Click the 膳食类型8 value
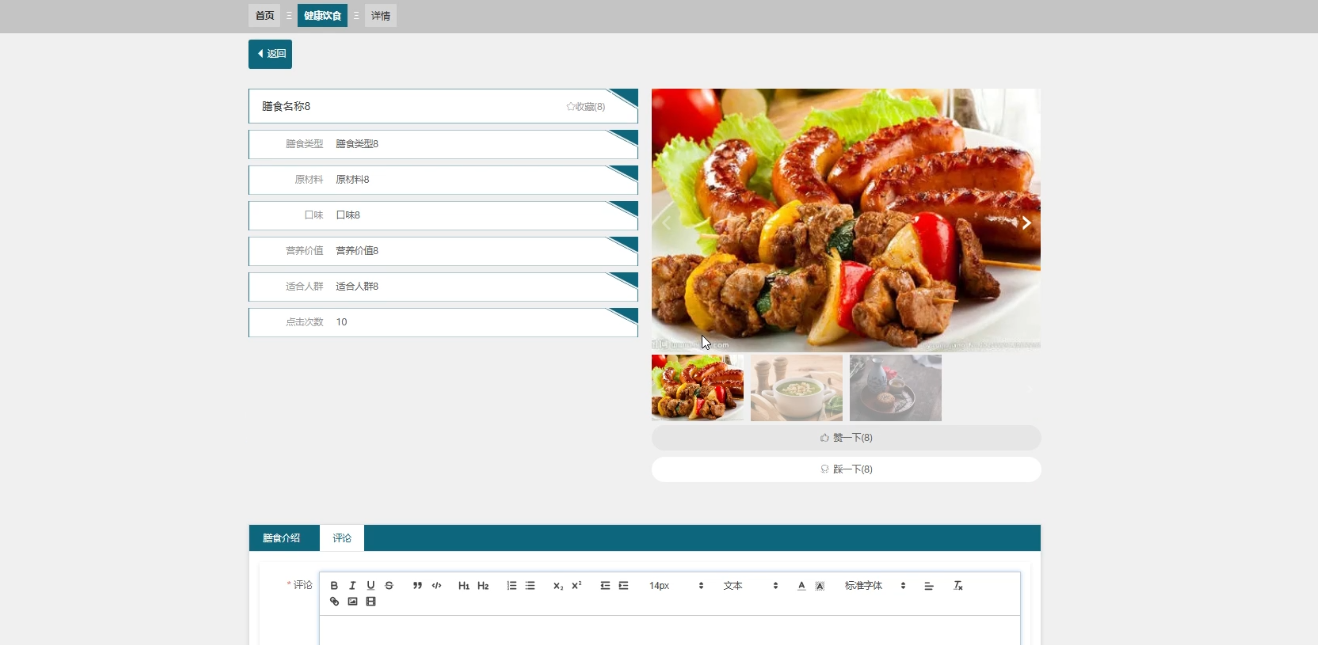 click(357, 144)
